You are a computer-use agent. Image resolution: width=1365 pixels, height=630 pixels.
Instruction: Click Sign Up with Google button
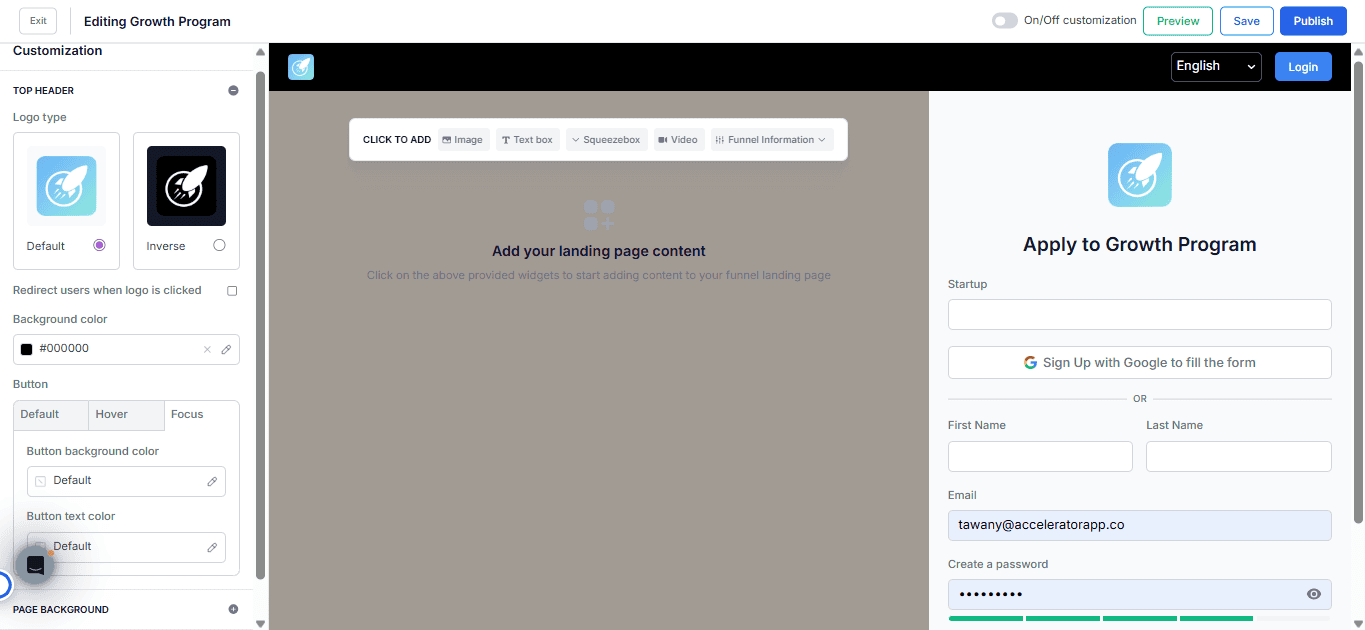tap(1139, 363)
